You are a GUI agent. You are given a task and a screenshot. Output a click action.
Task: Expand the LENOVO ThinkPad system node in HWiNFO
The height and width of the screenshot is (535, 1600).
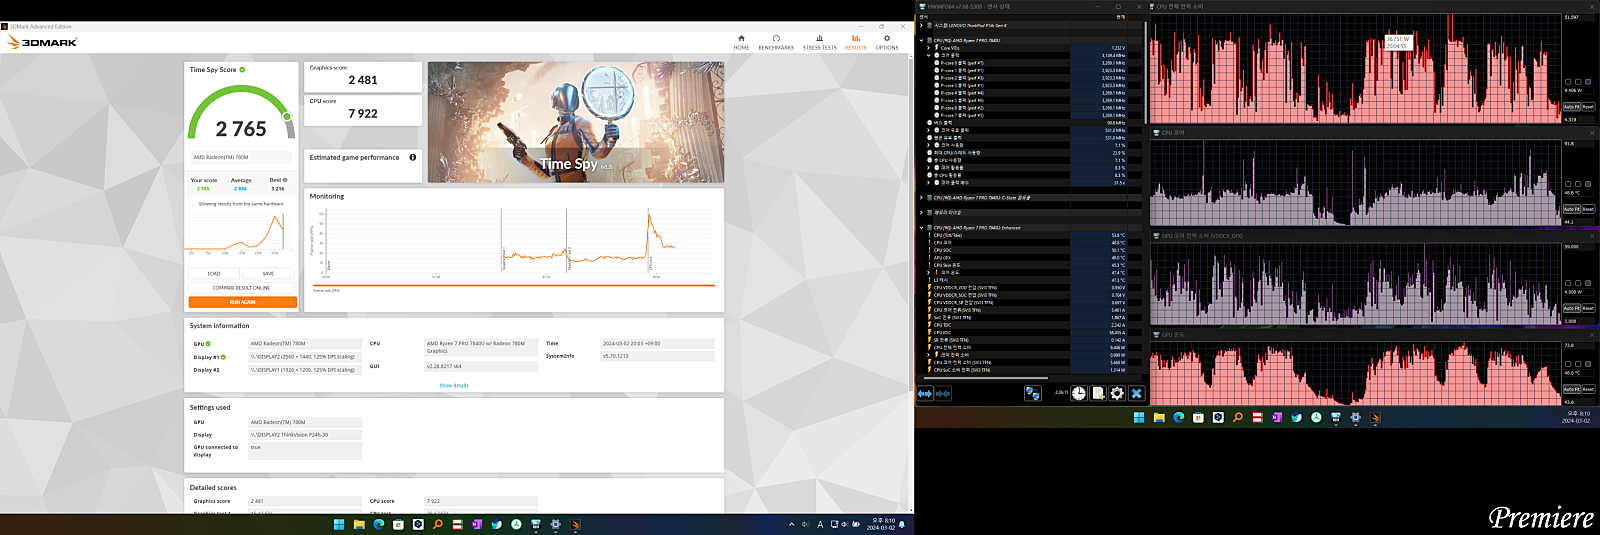(x=921, y=25)
